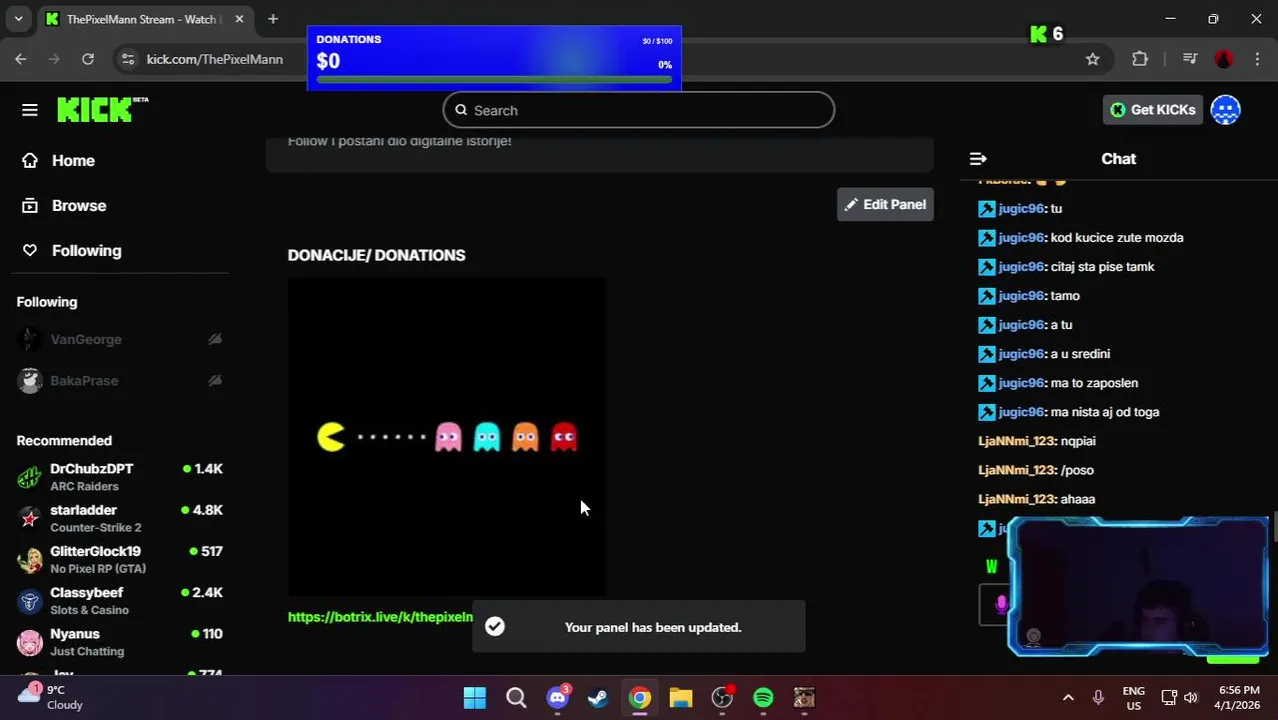
Task: Click the Get KICKs button
Action: 1152,110
